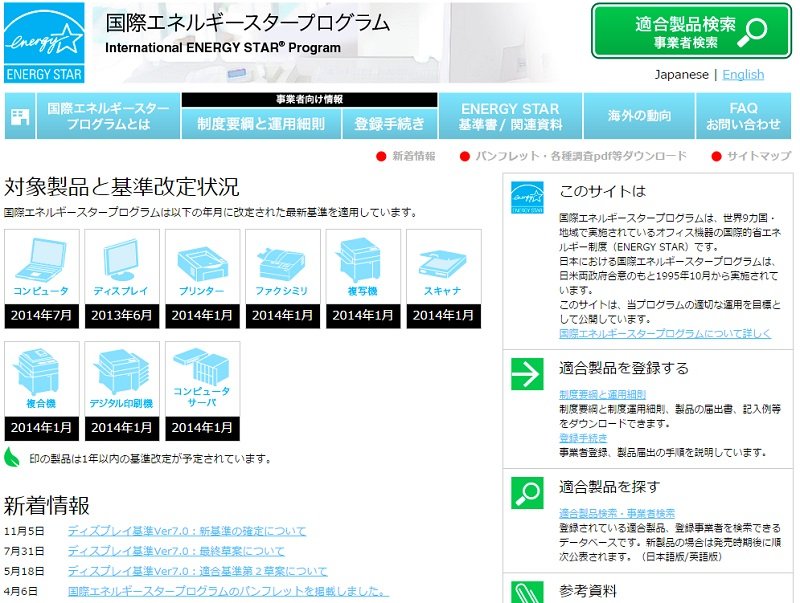
Task: Click the 適合製品を登録する heading
Action: pyautogui.click(x=624, y=368)
